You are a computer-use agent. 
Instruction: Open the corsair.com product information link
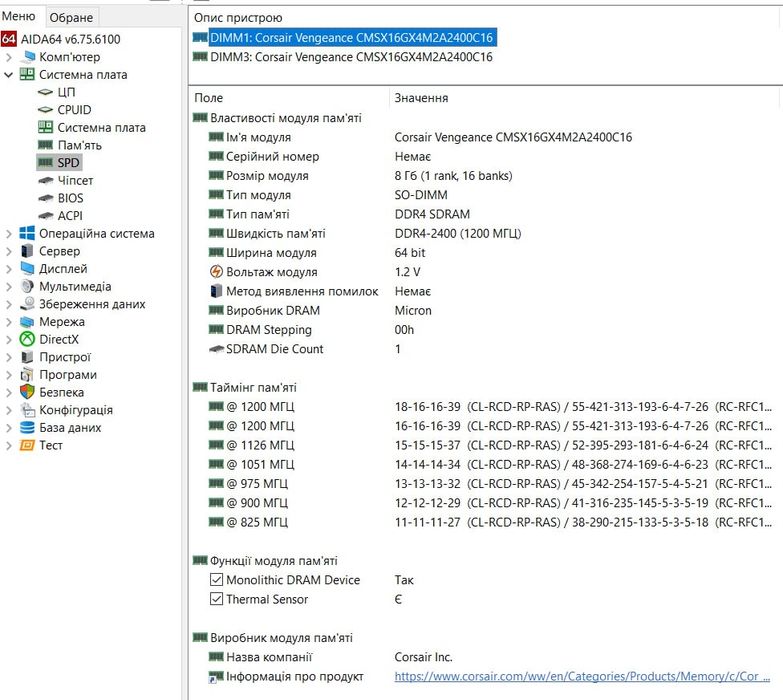tap(582, 676)
